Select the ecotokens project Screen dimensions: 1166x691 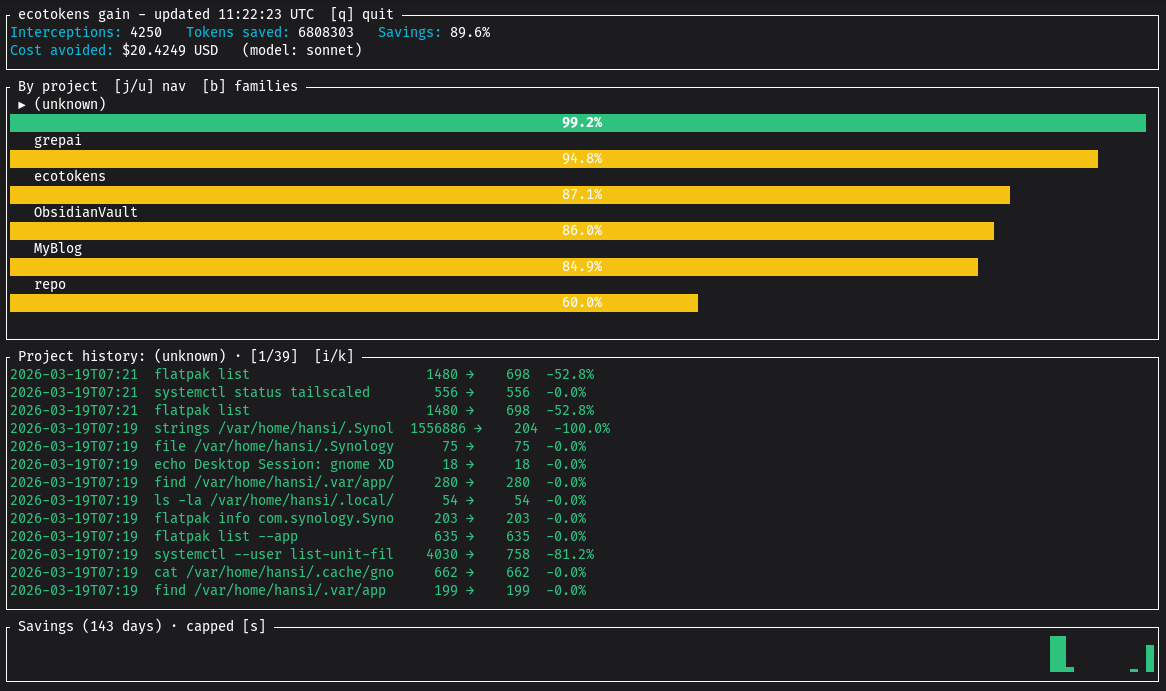pos(70,176)
